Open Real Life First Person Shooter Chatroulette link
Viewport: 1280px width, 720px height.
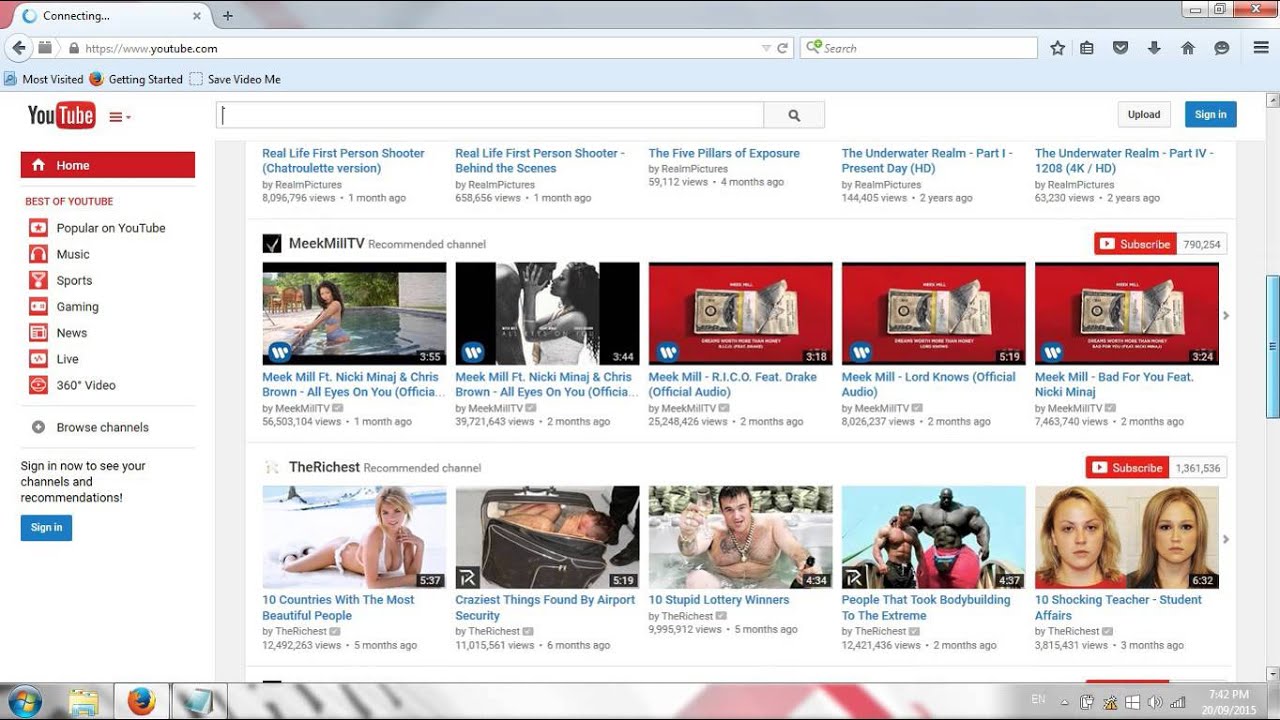point(343,161)
